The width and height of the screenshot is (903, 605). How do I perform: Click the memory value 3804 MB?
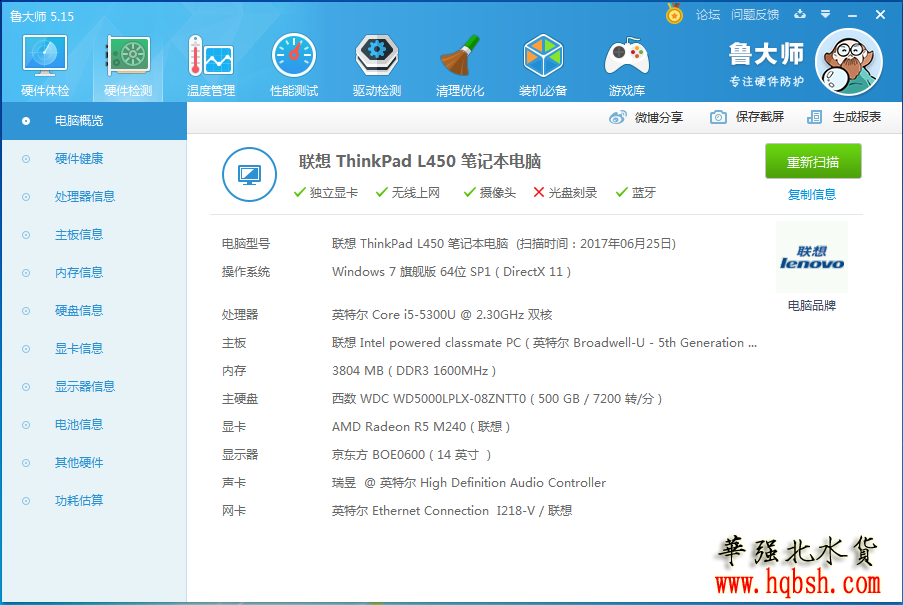click(413, 371)
